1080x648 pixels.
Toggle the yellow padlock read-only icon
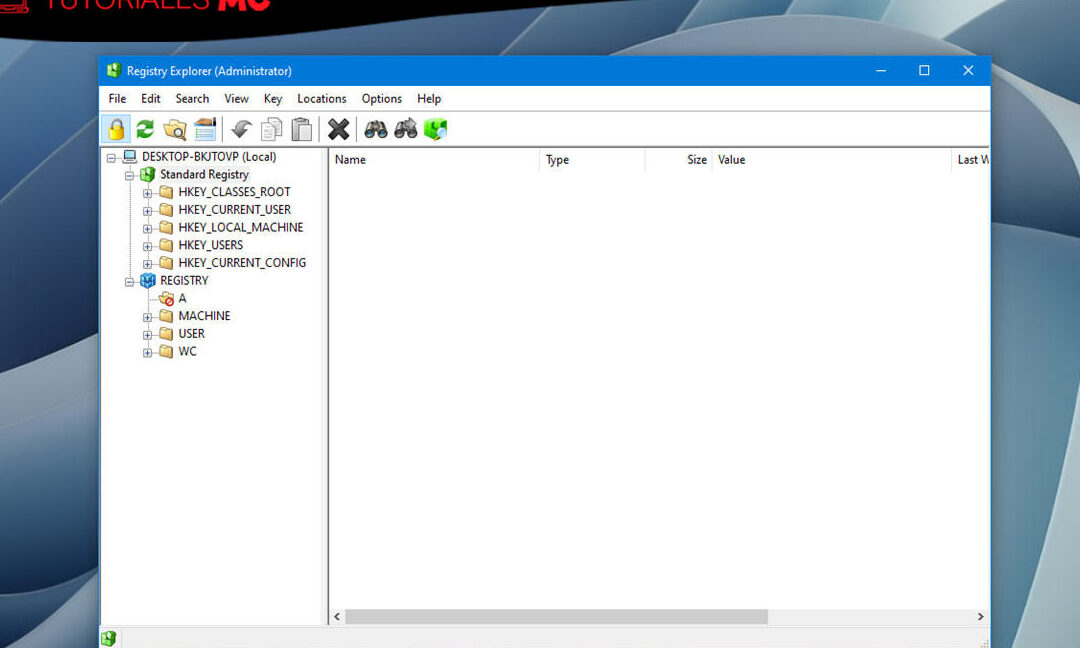116,129
